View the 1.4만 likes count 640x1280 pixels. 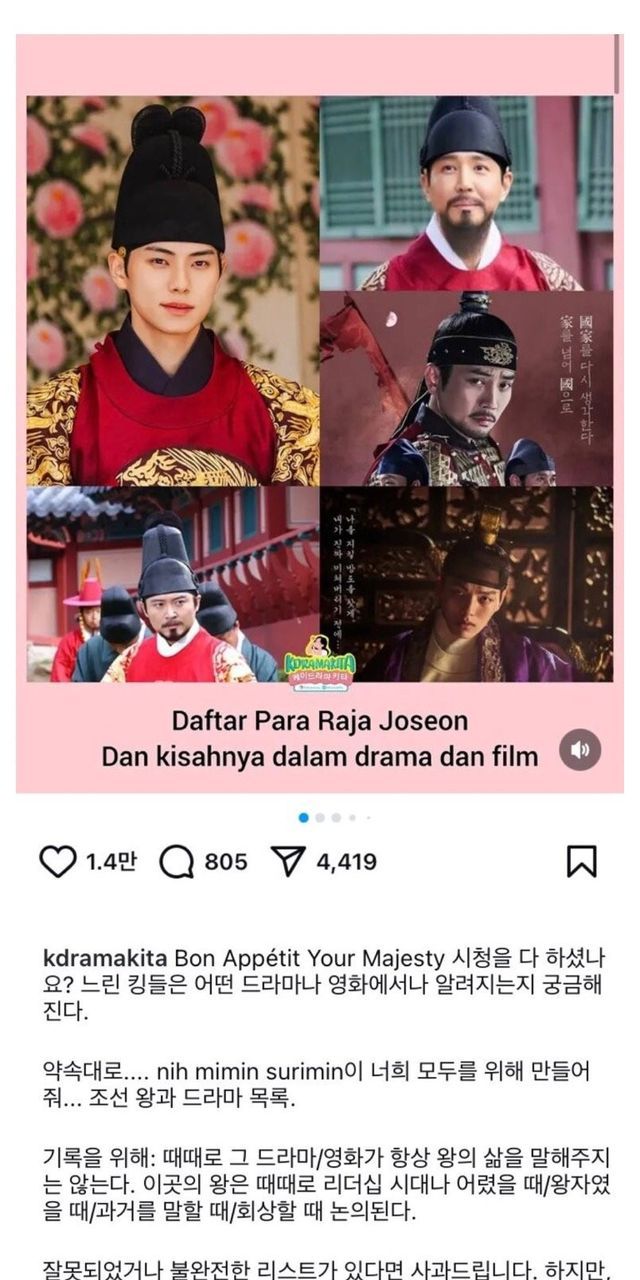[111, 861]
